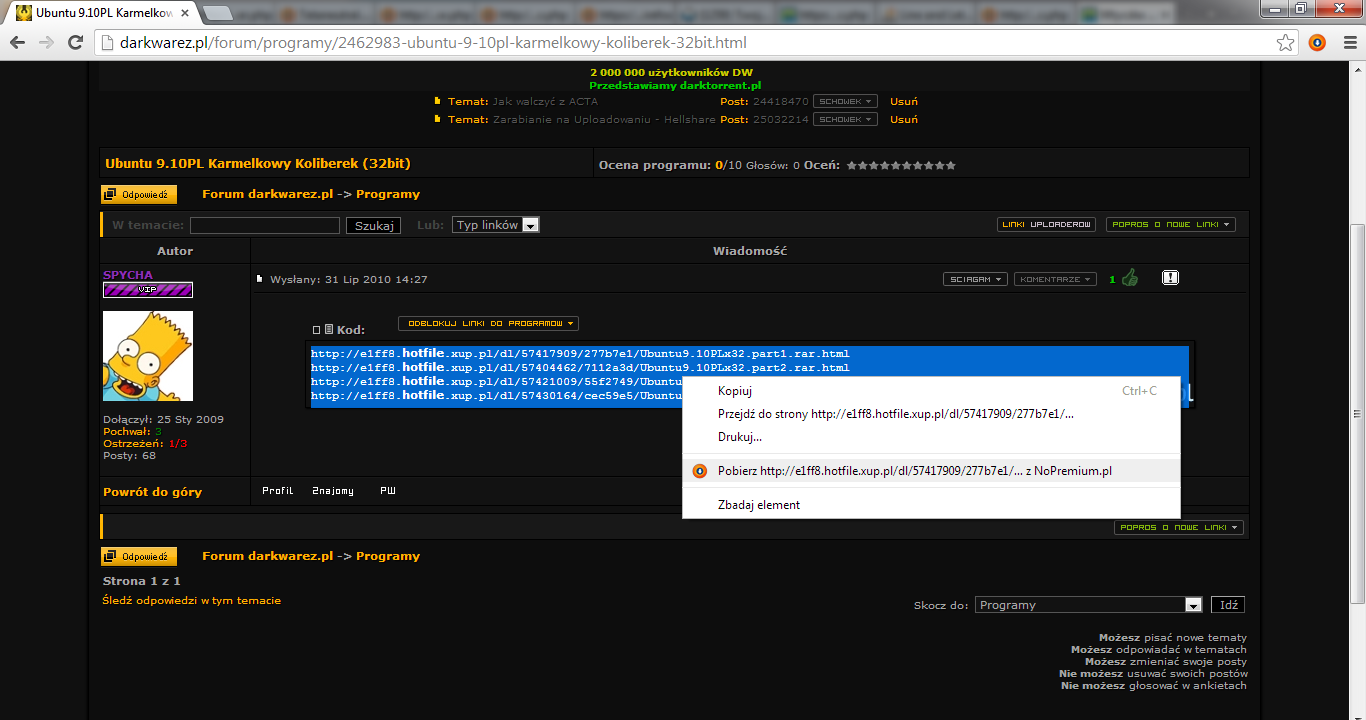Click small post icon beside 'Wysłany' date
Image resolution: width=1366 pixels, height=720 pixels.
(260, 279)
